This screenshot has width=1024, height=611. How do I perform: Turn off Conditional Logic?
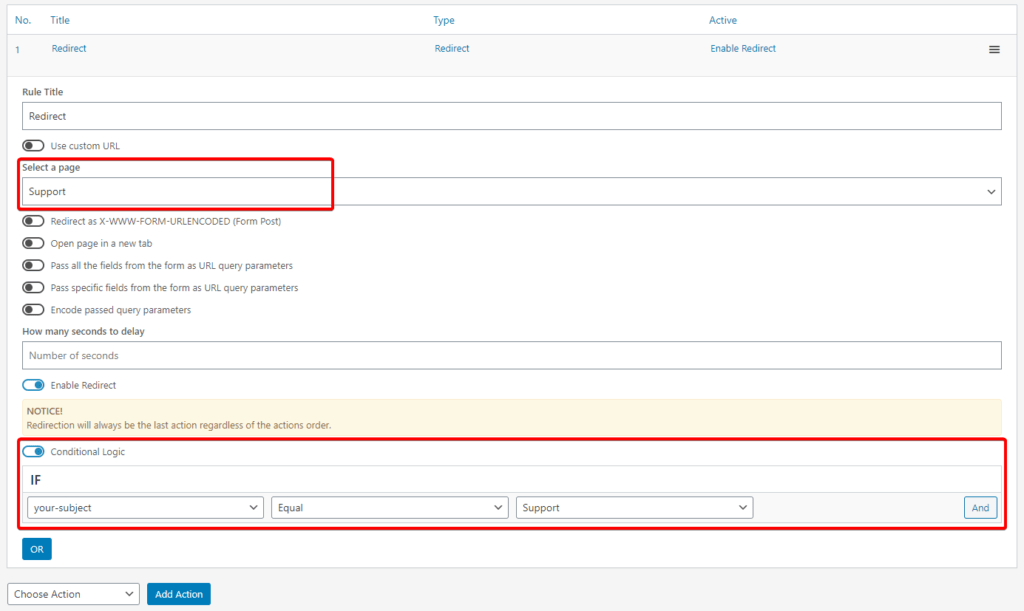pos(33,451)
